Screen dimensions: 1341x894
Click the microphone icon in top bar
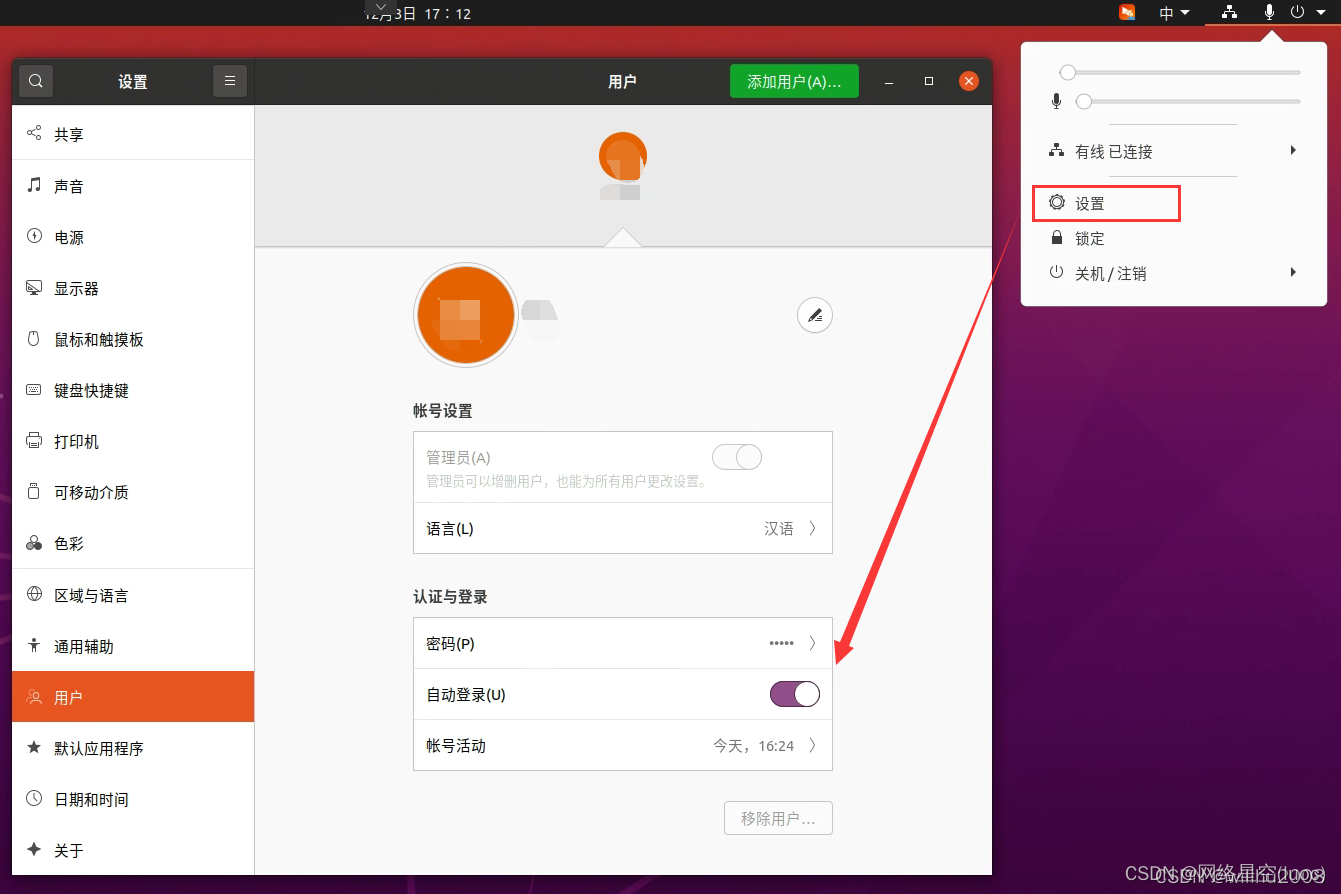1269,13
